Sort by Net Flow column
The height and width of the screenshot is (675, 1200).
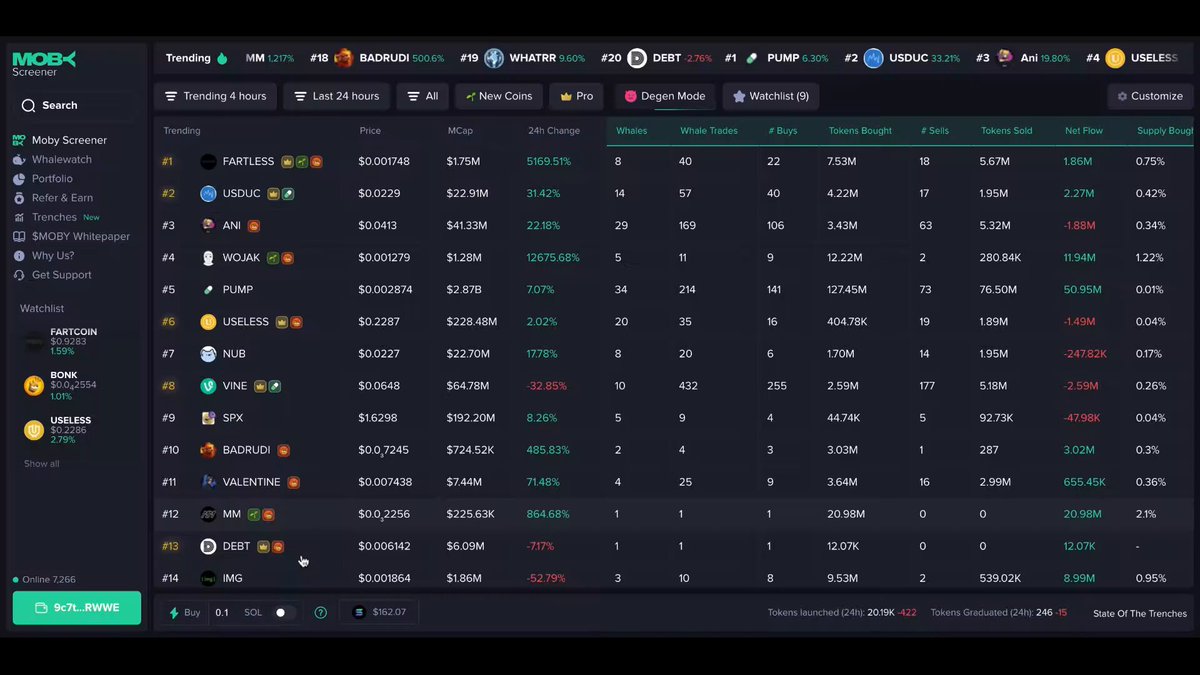1083,131
